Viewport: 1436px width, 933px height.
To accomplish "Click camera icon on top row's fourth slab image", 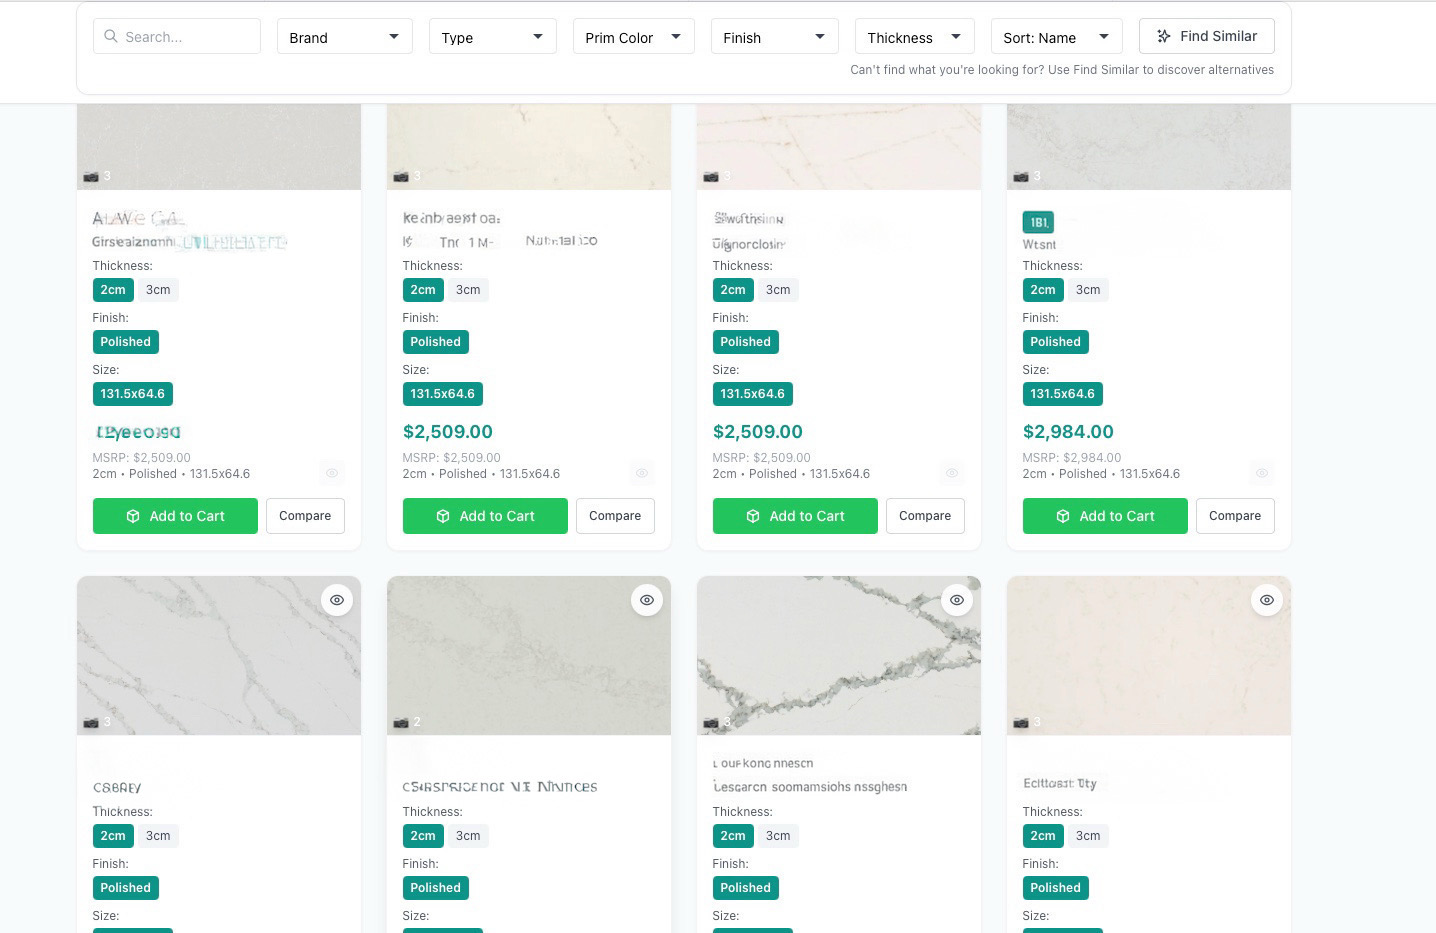I will (1021, 177).
